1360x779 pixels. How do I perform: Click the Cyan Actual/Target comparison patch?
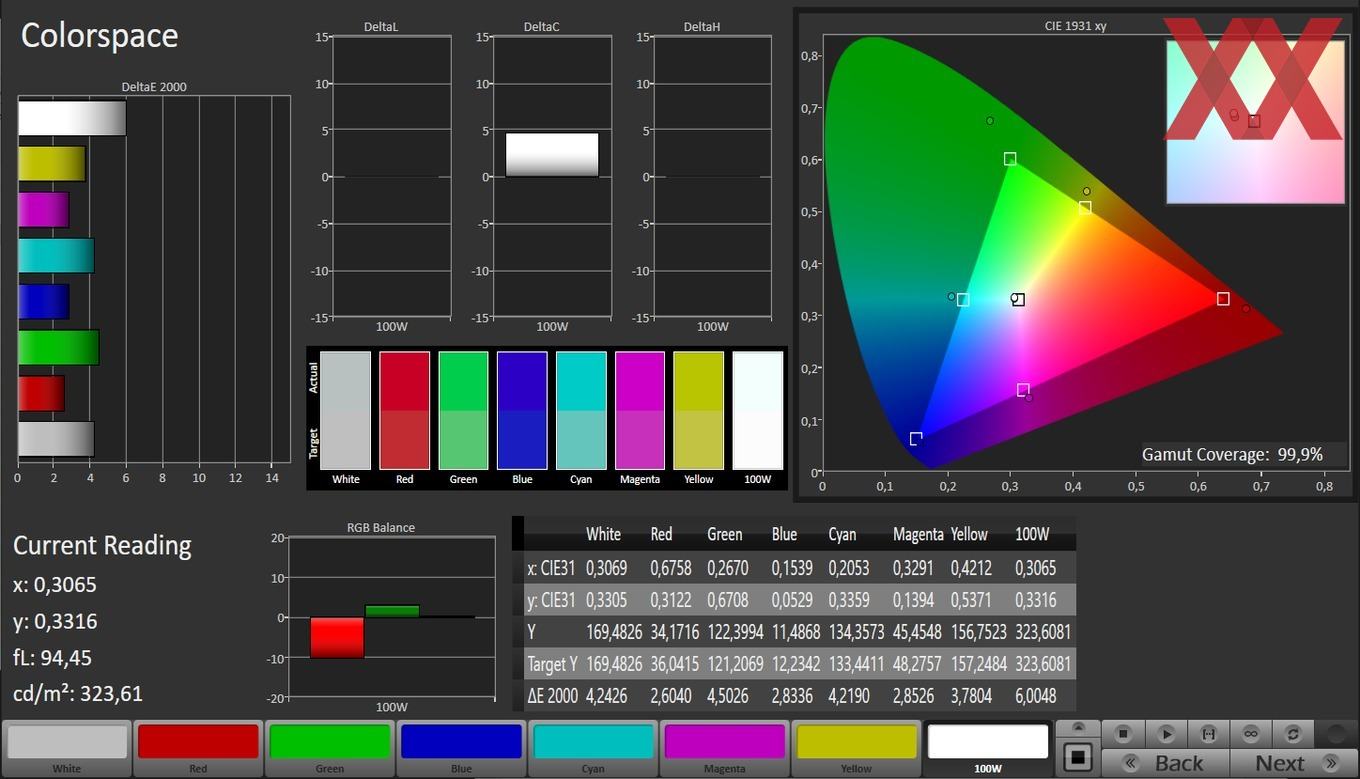pos(581,410)
